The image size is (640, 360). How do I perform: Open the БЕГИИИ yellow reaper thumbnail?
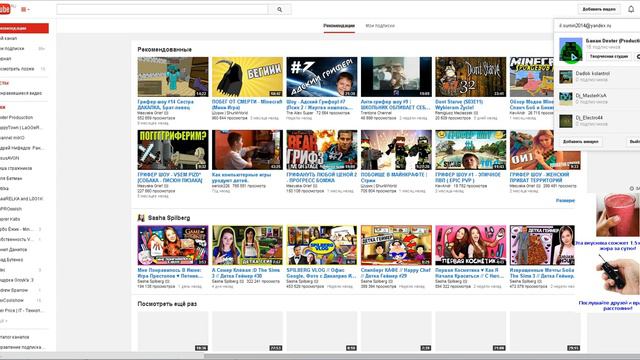click(x=247, y=77)
